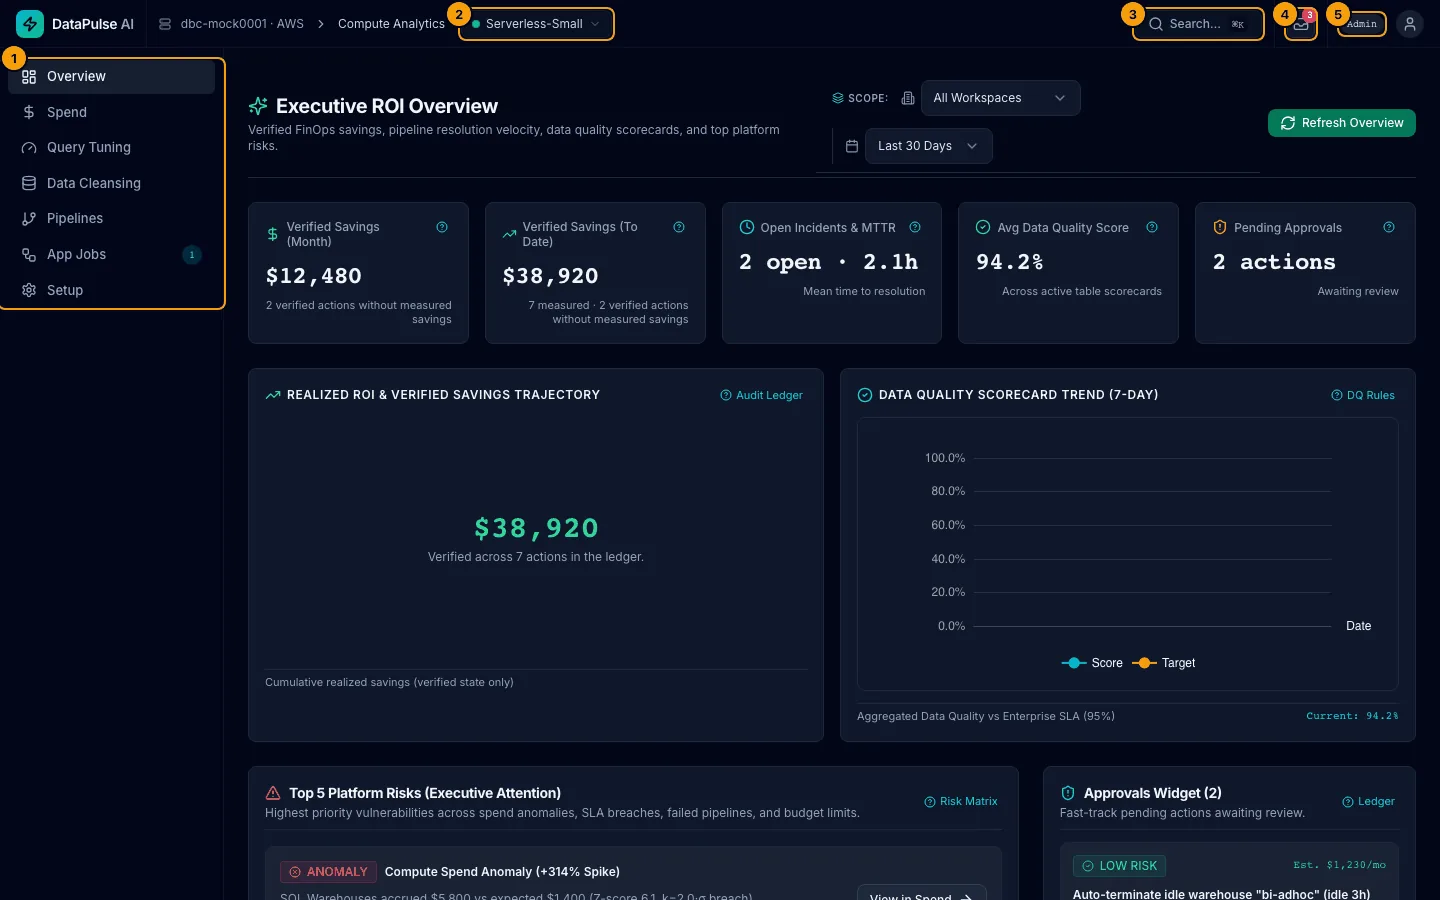
Task: Click the warning triangle icon beside Top 5 Platform Risks
Action: coord(273,793)
